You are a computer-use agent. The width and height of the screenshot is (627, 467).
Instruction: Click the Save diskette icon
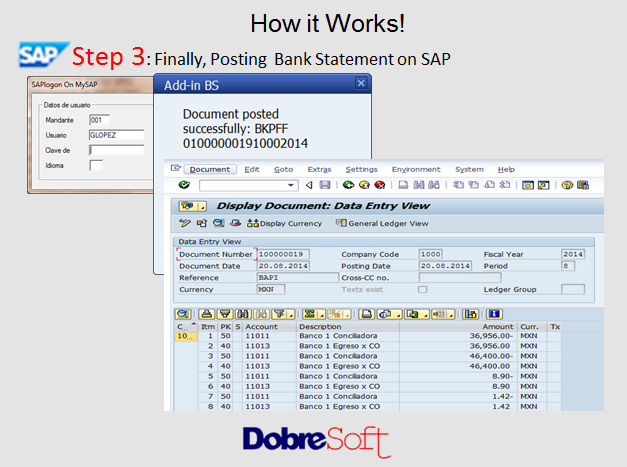(325, 185)
